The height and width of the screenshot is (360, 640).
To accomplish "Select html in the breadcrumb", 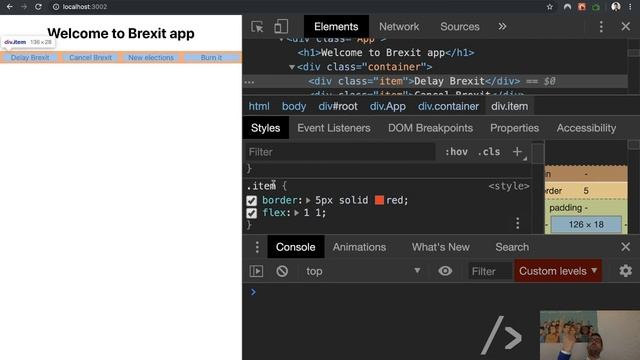I will point(259,106).
